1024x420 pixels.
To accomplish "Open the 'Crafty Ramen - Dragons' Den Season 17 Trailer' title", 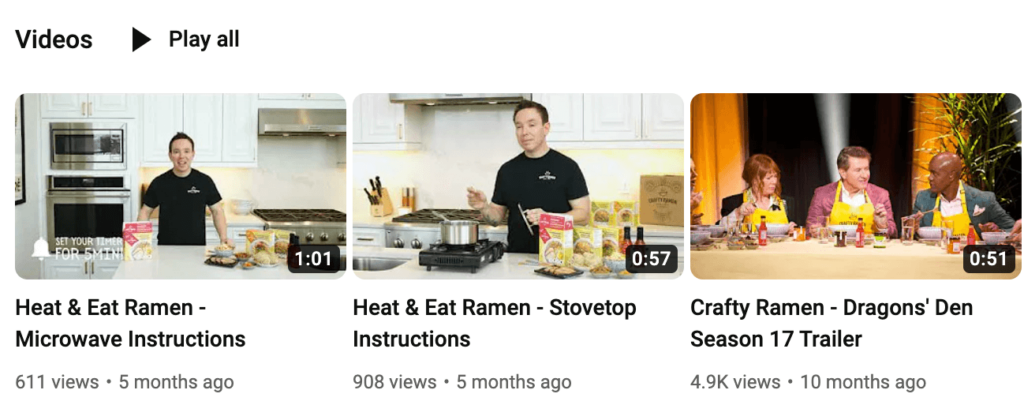I will coord(831,323).
